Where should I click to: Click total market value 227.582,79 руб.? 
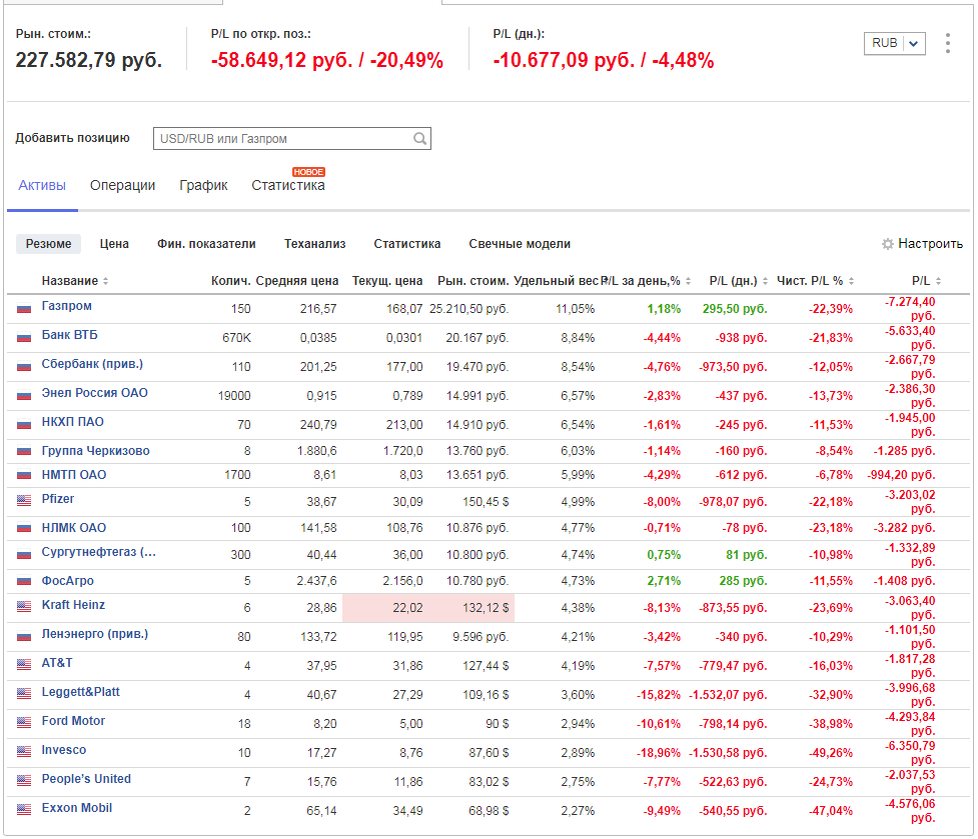[x=89, y=60]
